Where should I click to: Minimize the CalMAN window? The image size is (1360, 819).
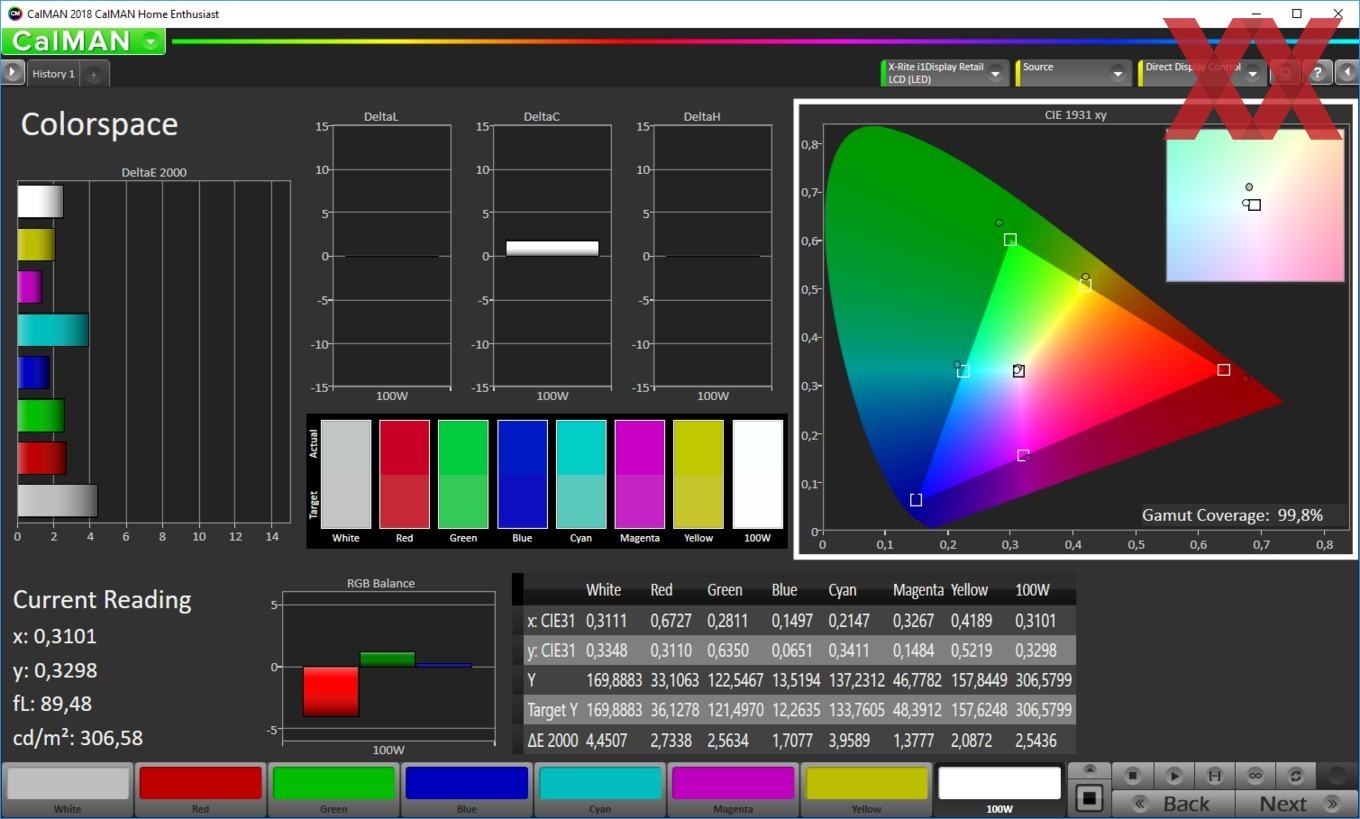tap(1255, 13)
